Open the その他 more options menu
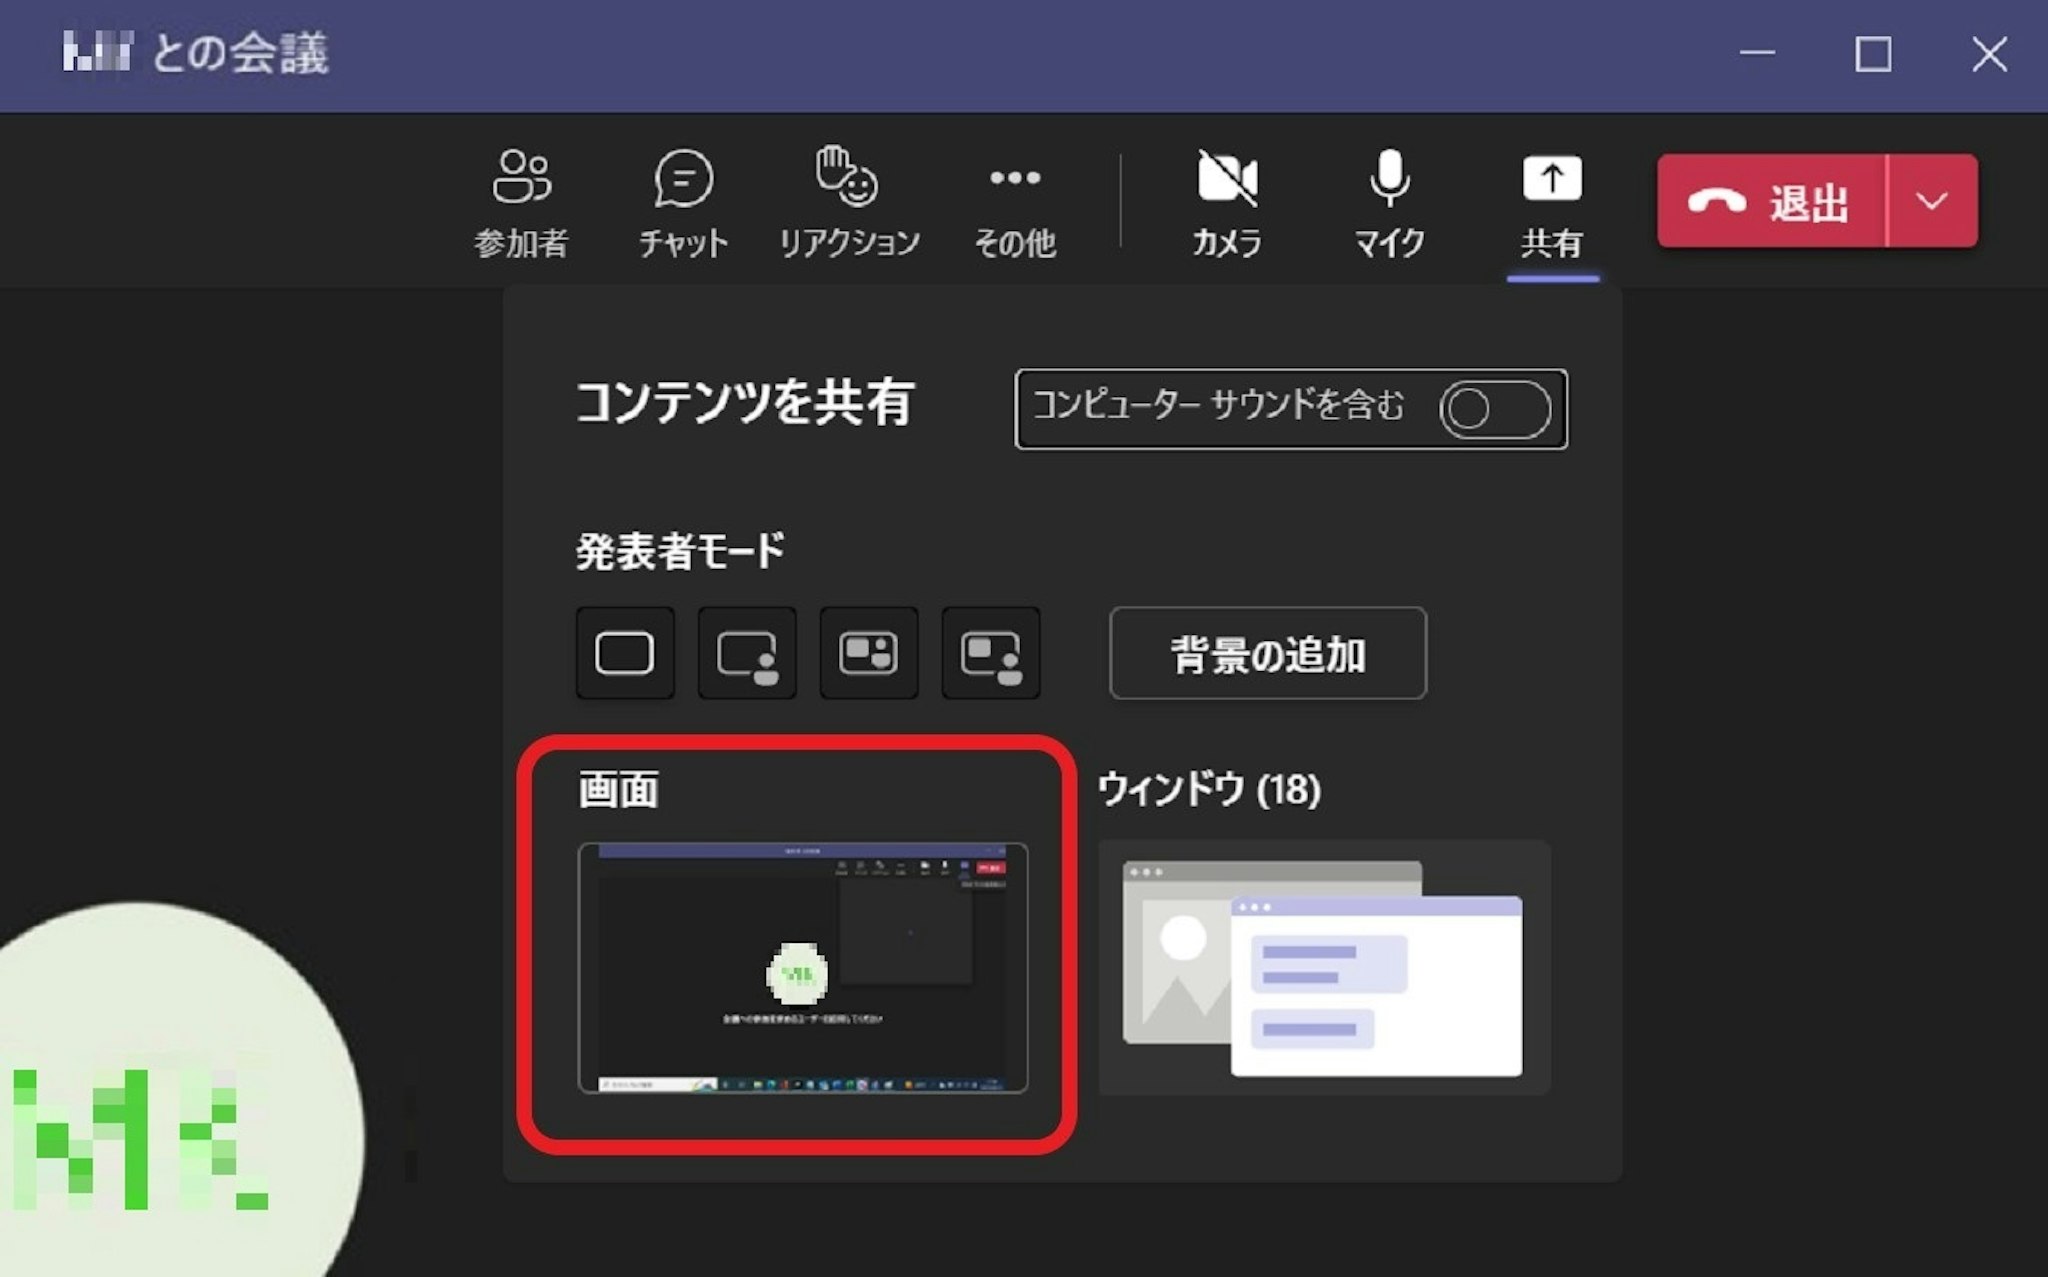The width and height of the screenshot is (2048, 1277). pyautogui.click(x=1014, y=202)
